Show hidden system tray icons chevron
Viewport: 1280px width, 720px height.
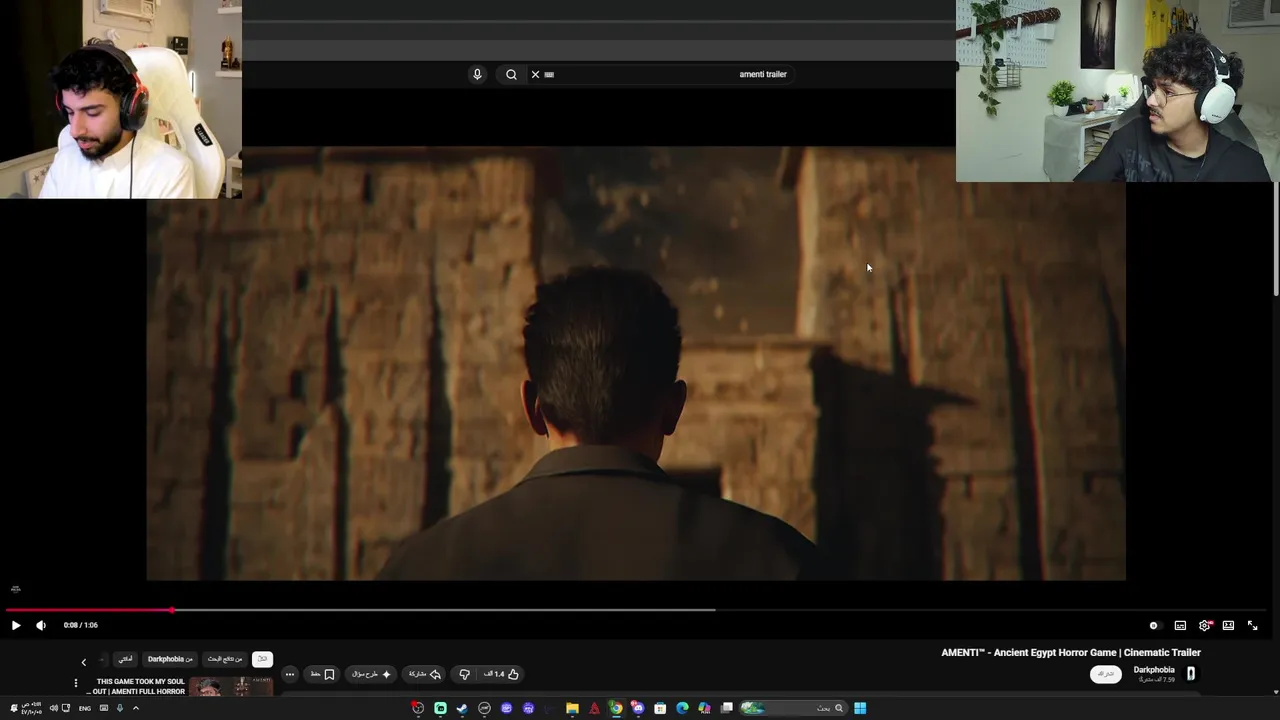[136, 708]
